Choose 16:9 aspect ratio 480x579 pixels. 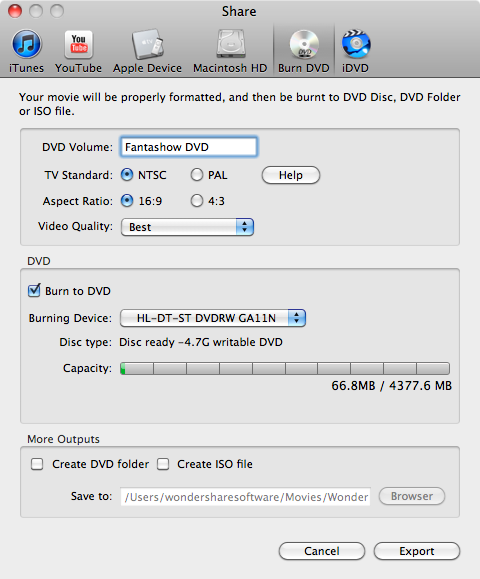[x=127, y=201]
